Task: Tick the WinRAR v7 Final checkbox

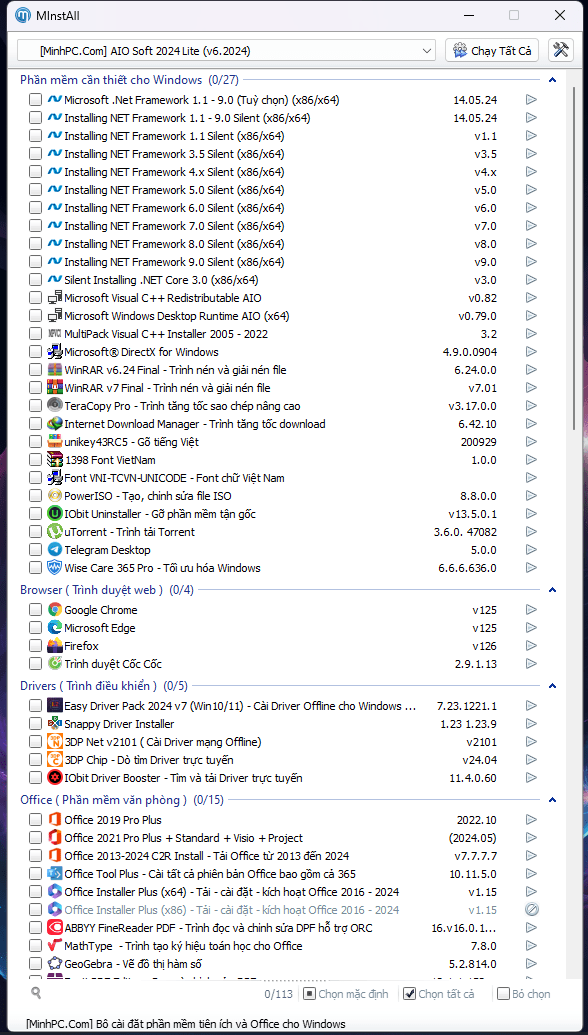Action: pos(35,387)
